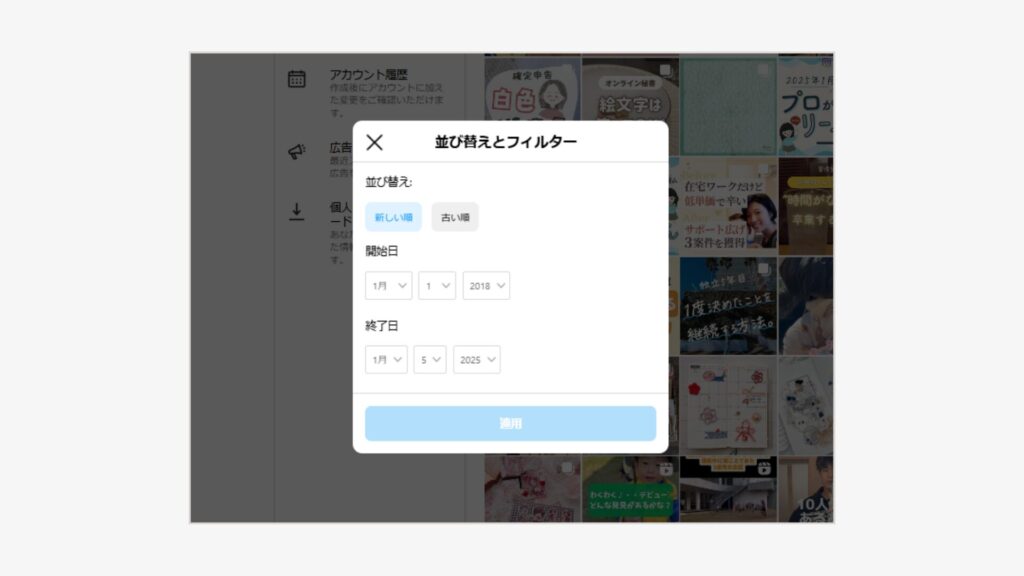Check the selection box on the プロが post thumbnail
1024x576 pixels.
(x=826, y=61)
